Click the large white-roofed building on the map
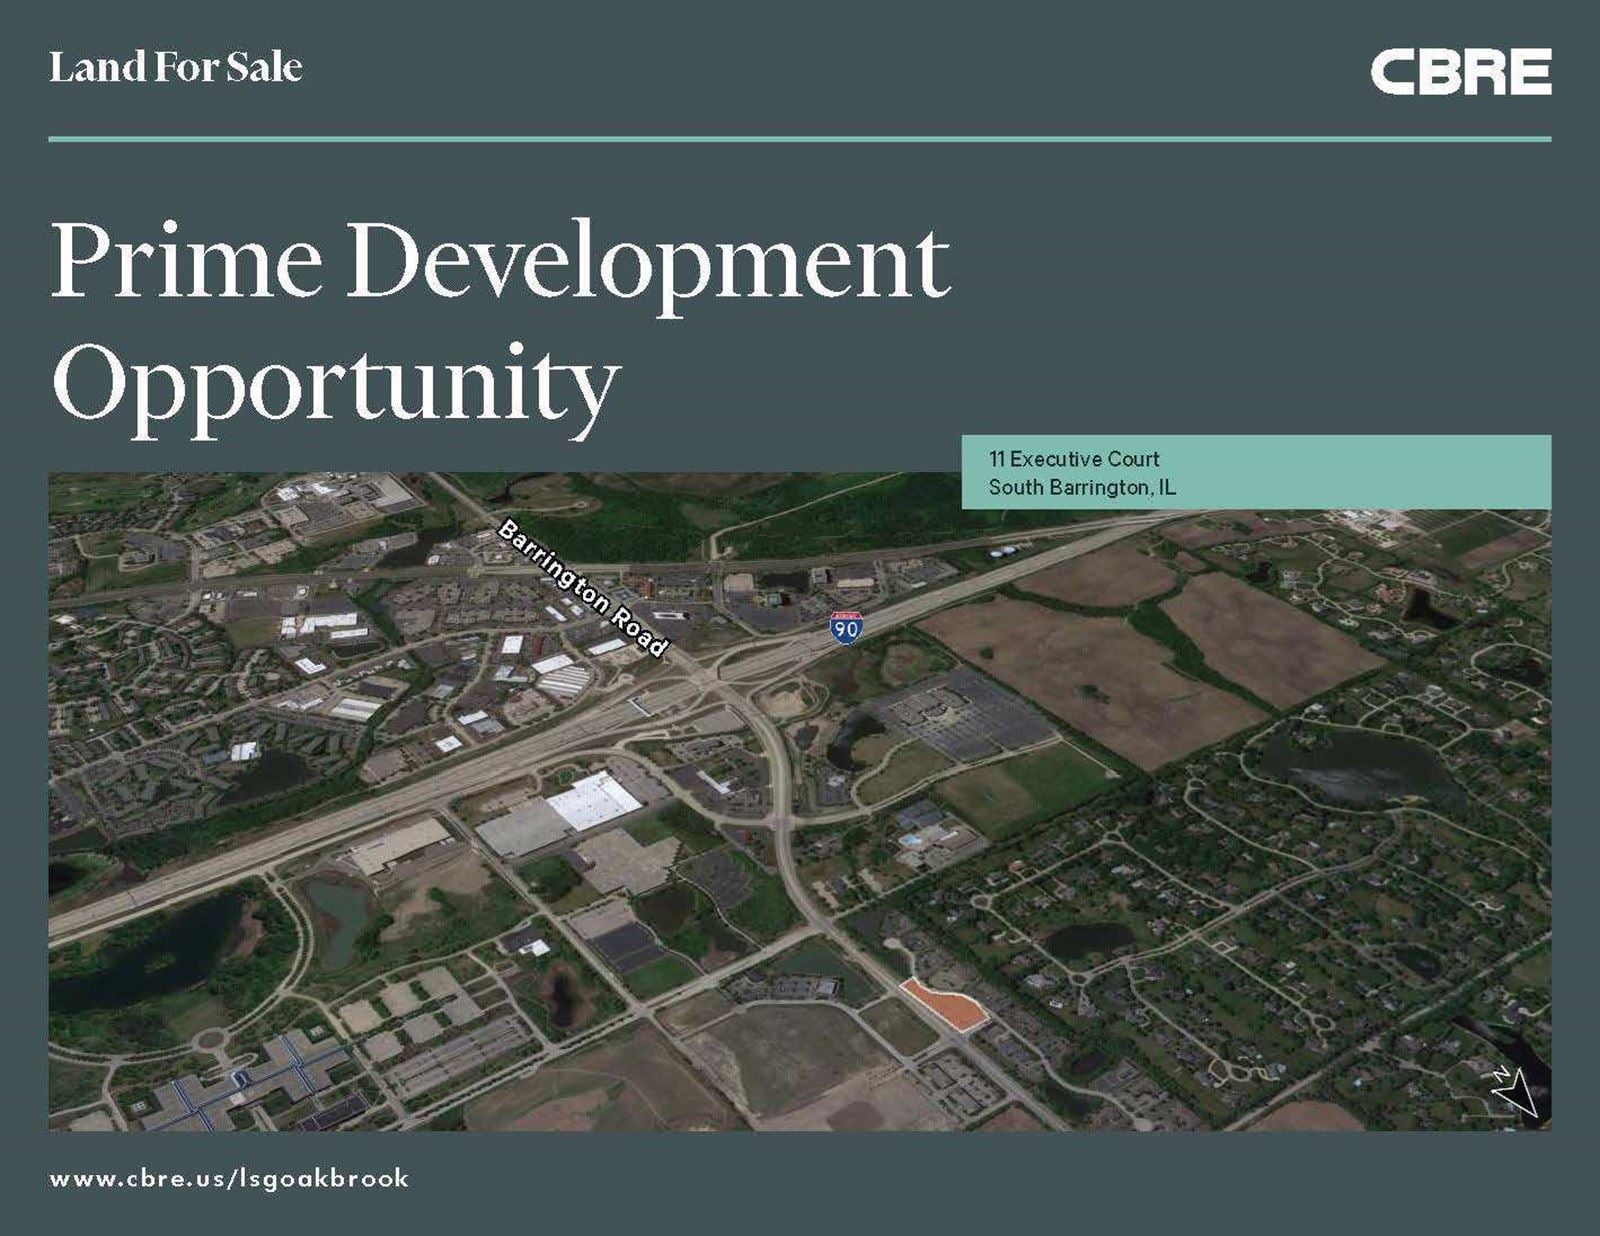 click(594, 802)
